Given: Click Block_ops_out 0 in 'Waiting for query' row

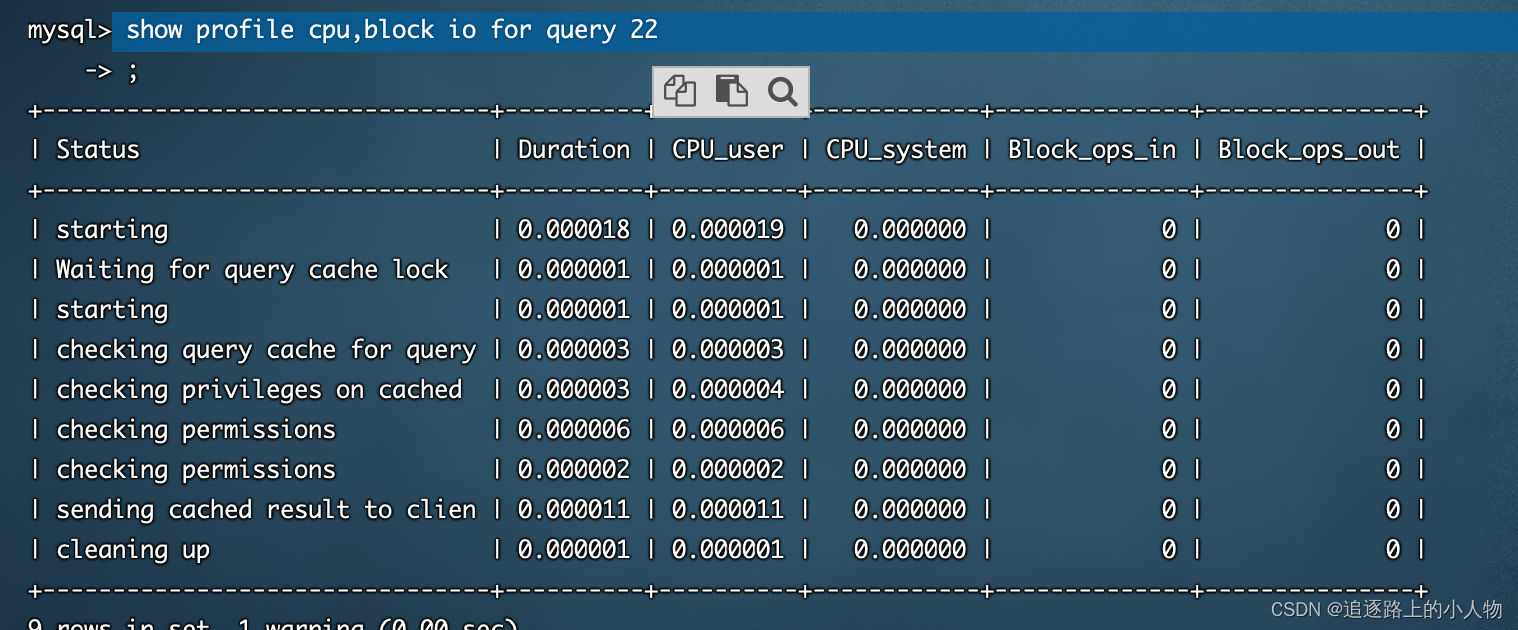Looking at the screenshot, I should [1393, 269].
